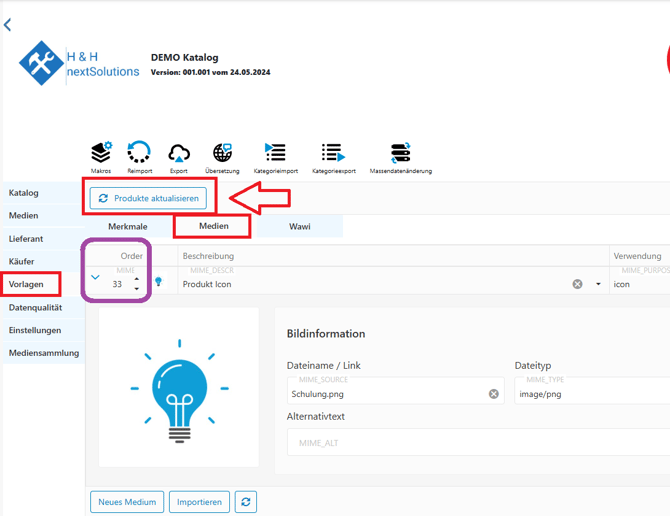
Task: Launch the Kategorieimport function
Action: pos(275,153)
